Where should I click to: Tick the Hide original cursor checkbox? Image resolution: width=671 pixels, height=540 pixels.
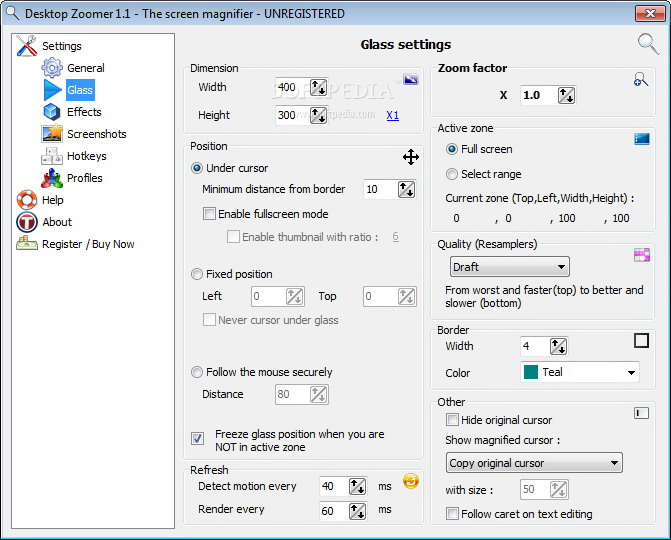[x=453, y=420]
